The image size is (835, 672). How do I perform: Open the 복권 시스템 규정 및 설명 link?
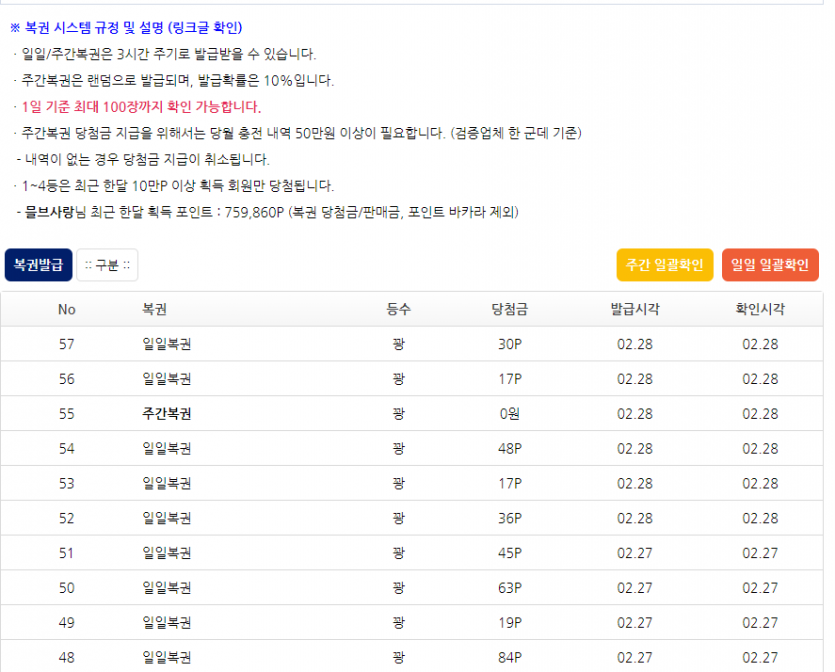[126, 28]
